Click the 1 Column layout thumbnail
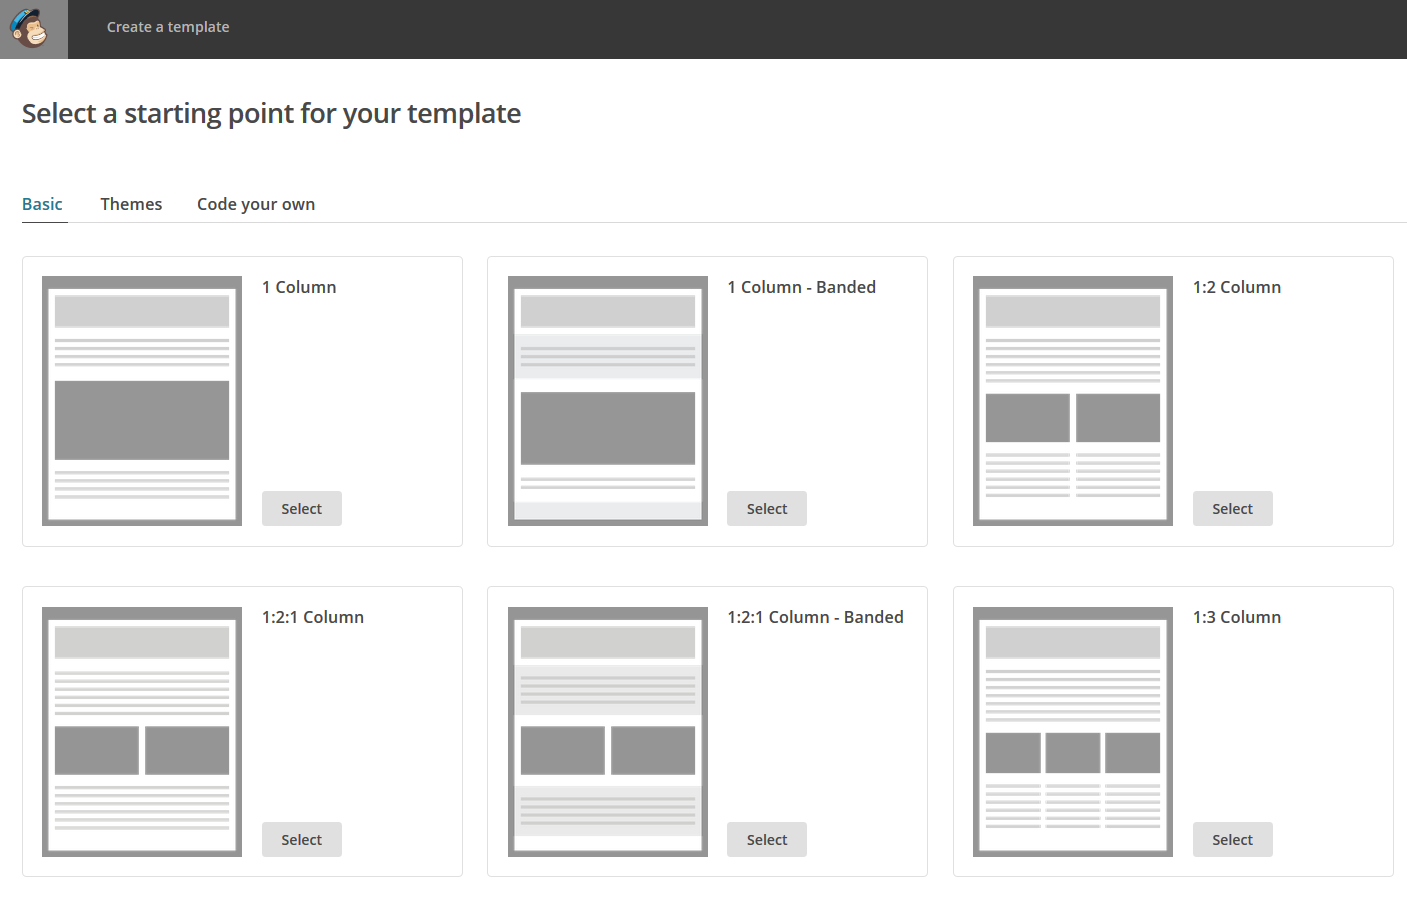 click(142, 401)
